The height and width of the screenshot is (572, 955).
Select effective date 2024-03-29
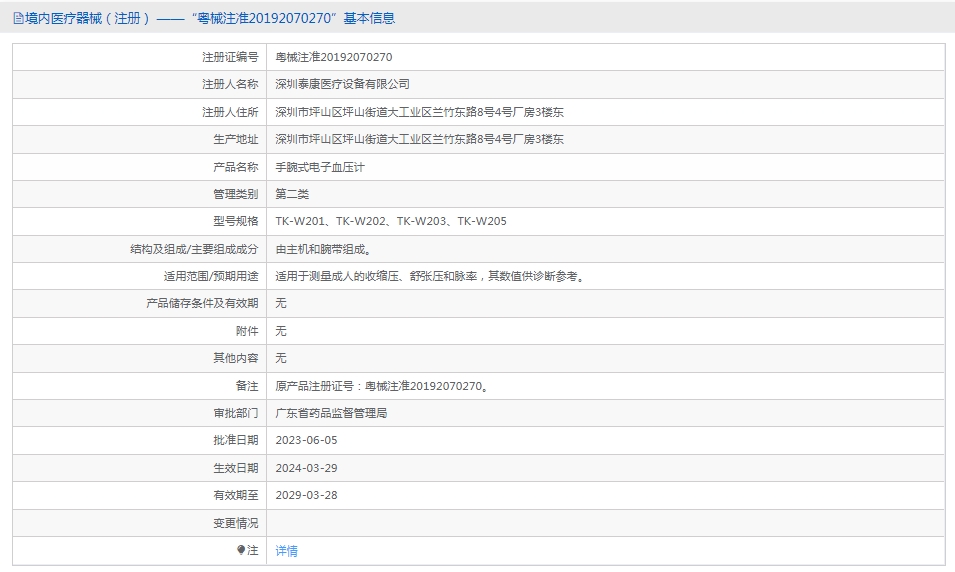[306, 468]
